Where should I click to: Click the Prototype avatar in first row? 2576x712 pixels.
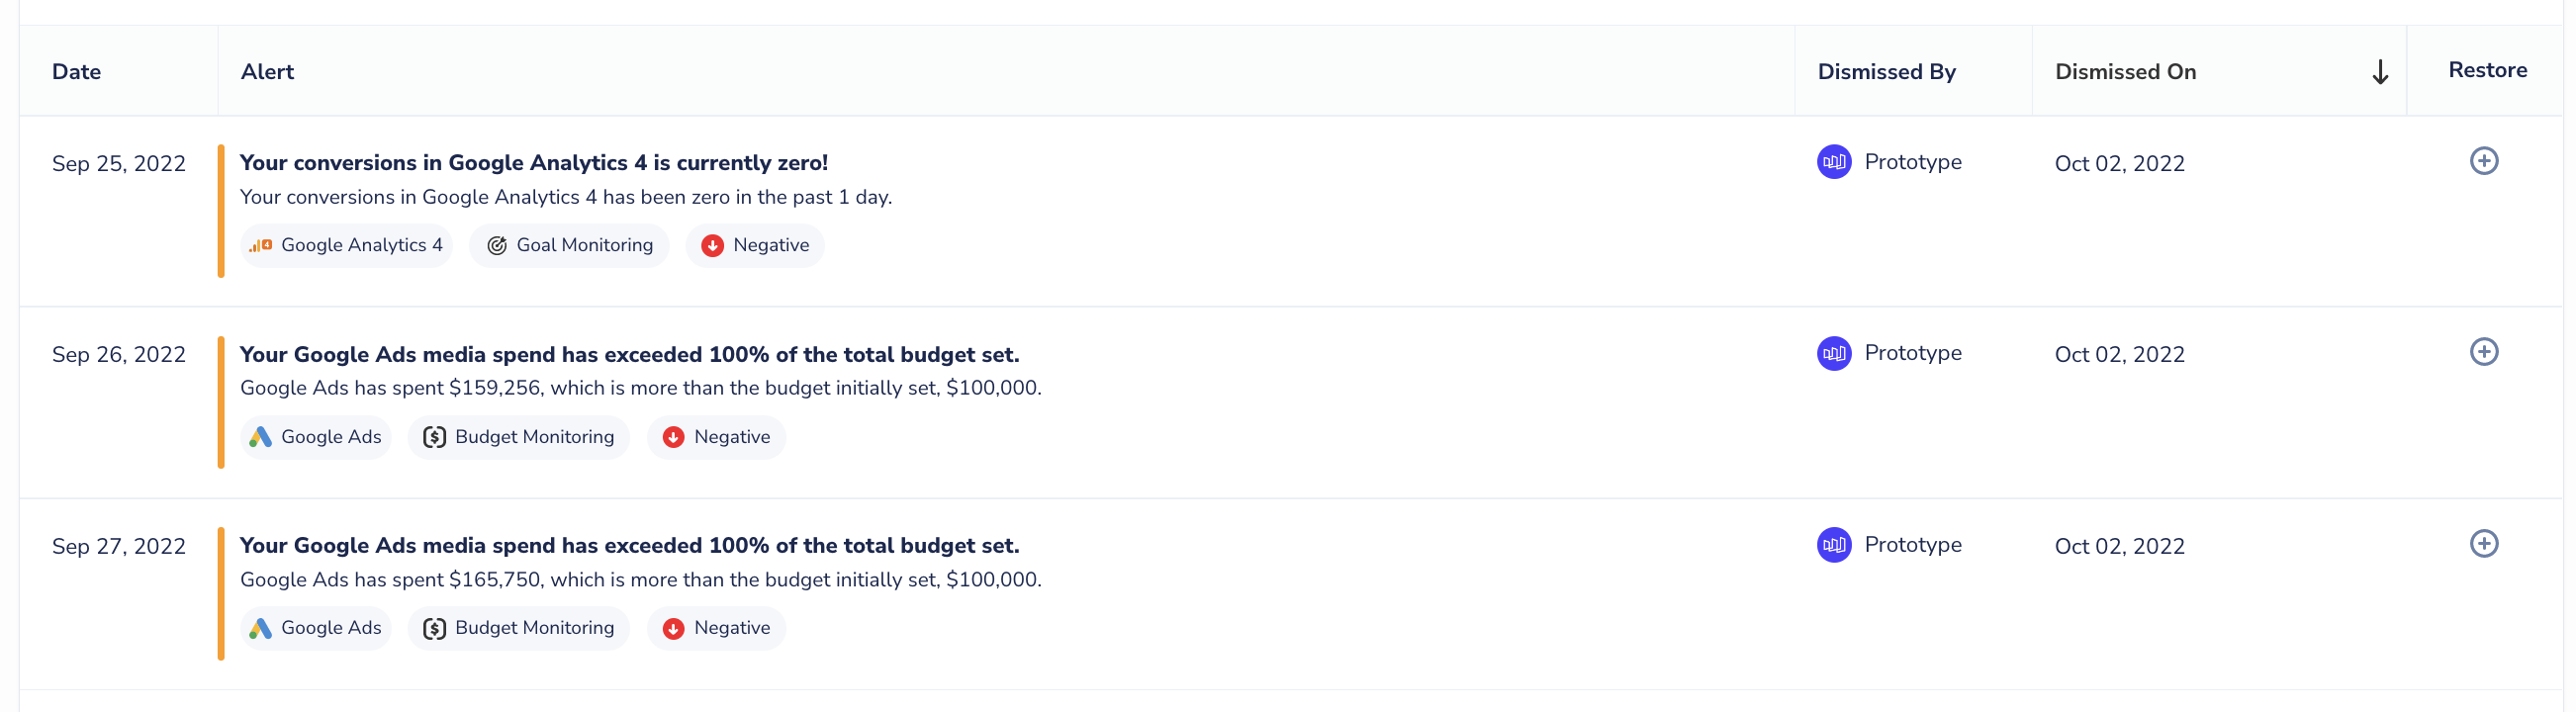(1834, 162)
